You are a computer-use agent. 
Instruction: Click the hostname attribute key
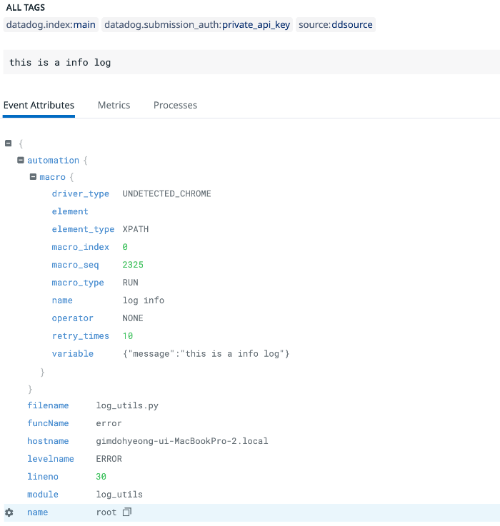coord(48,441)
